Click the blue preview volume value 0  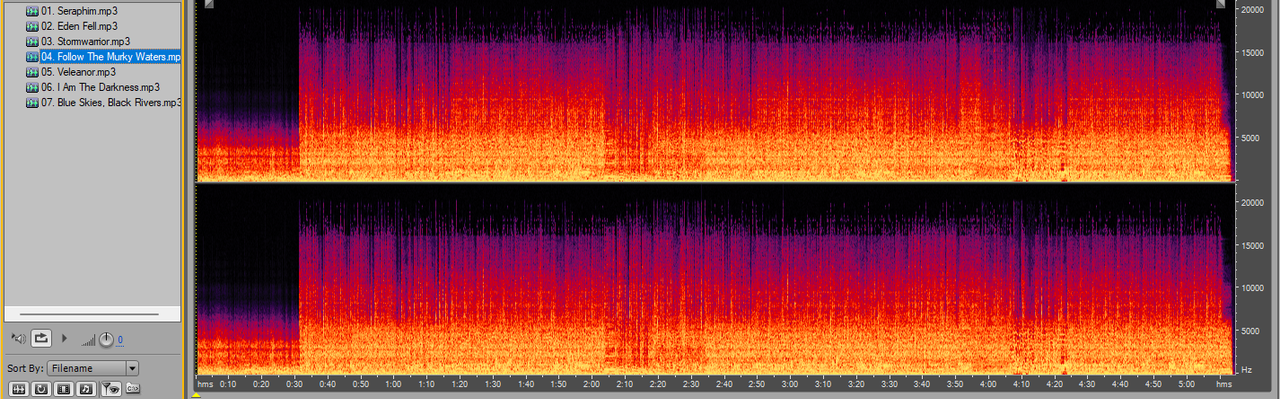(121, 341)
